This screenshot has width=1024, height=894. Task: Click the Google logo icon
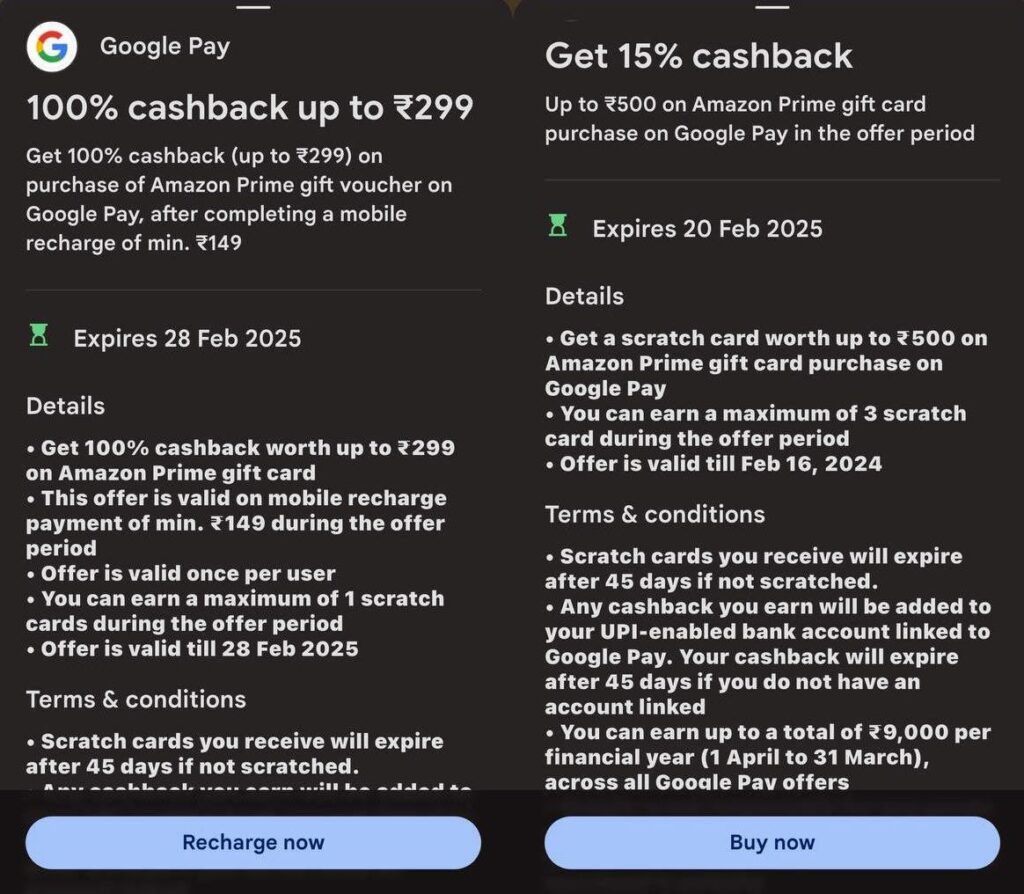click(x=52, y=46)
